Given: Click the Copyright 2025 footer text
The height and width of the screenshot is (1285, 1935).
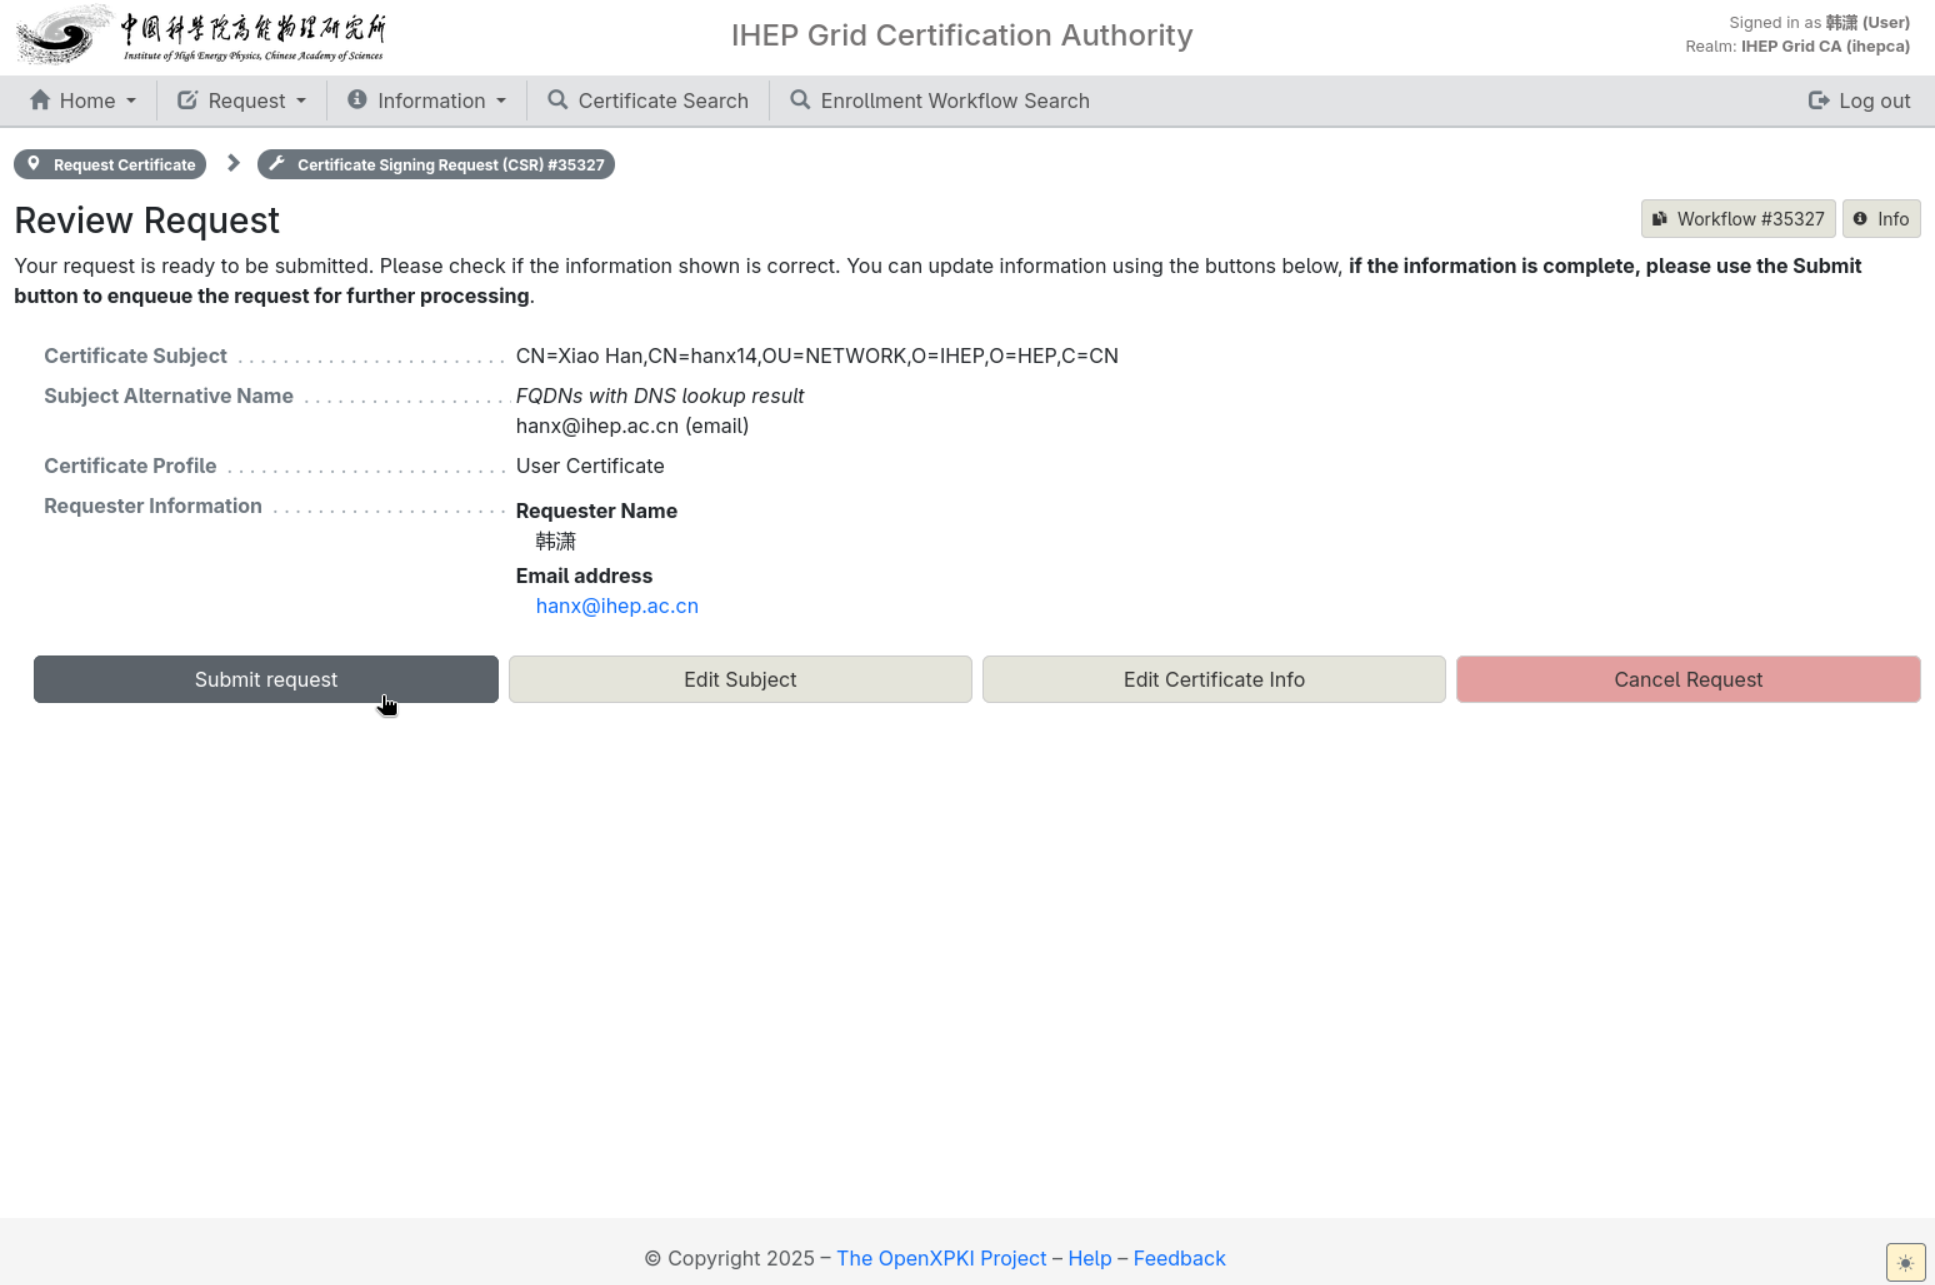Looking at the screenshot, I should coord(729,1258).
